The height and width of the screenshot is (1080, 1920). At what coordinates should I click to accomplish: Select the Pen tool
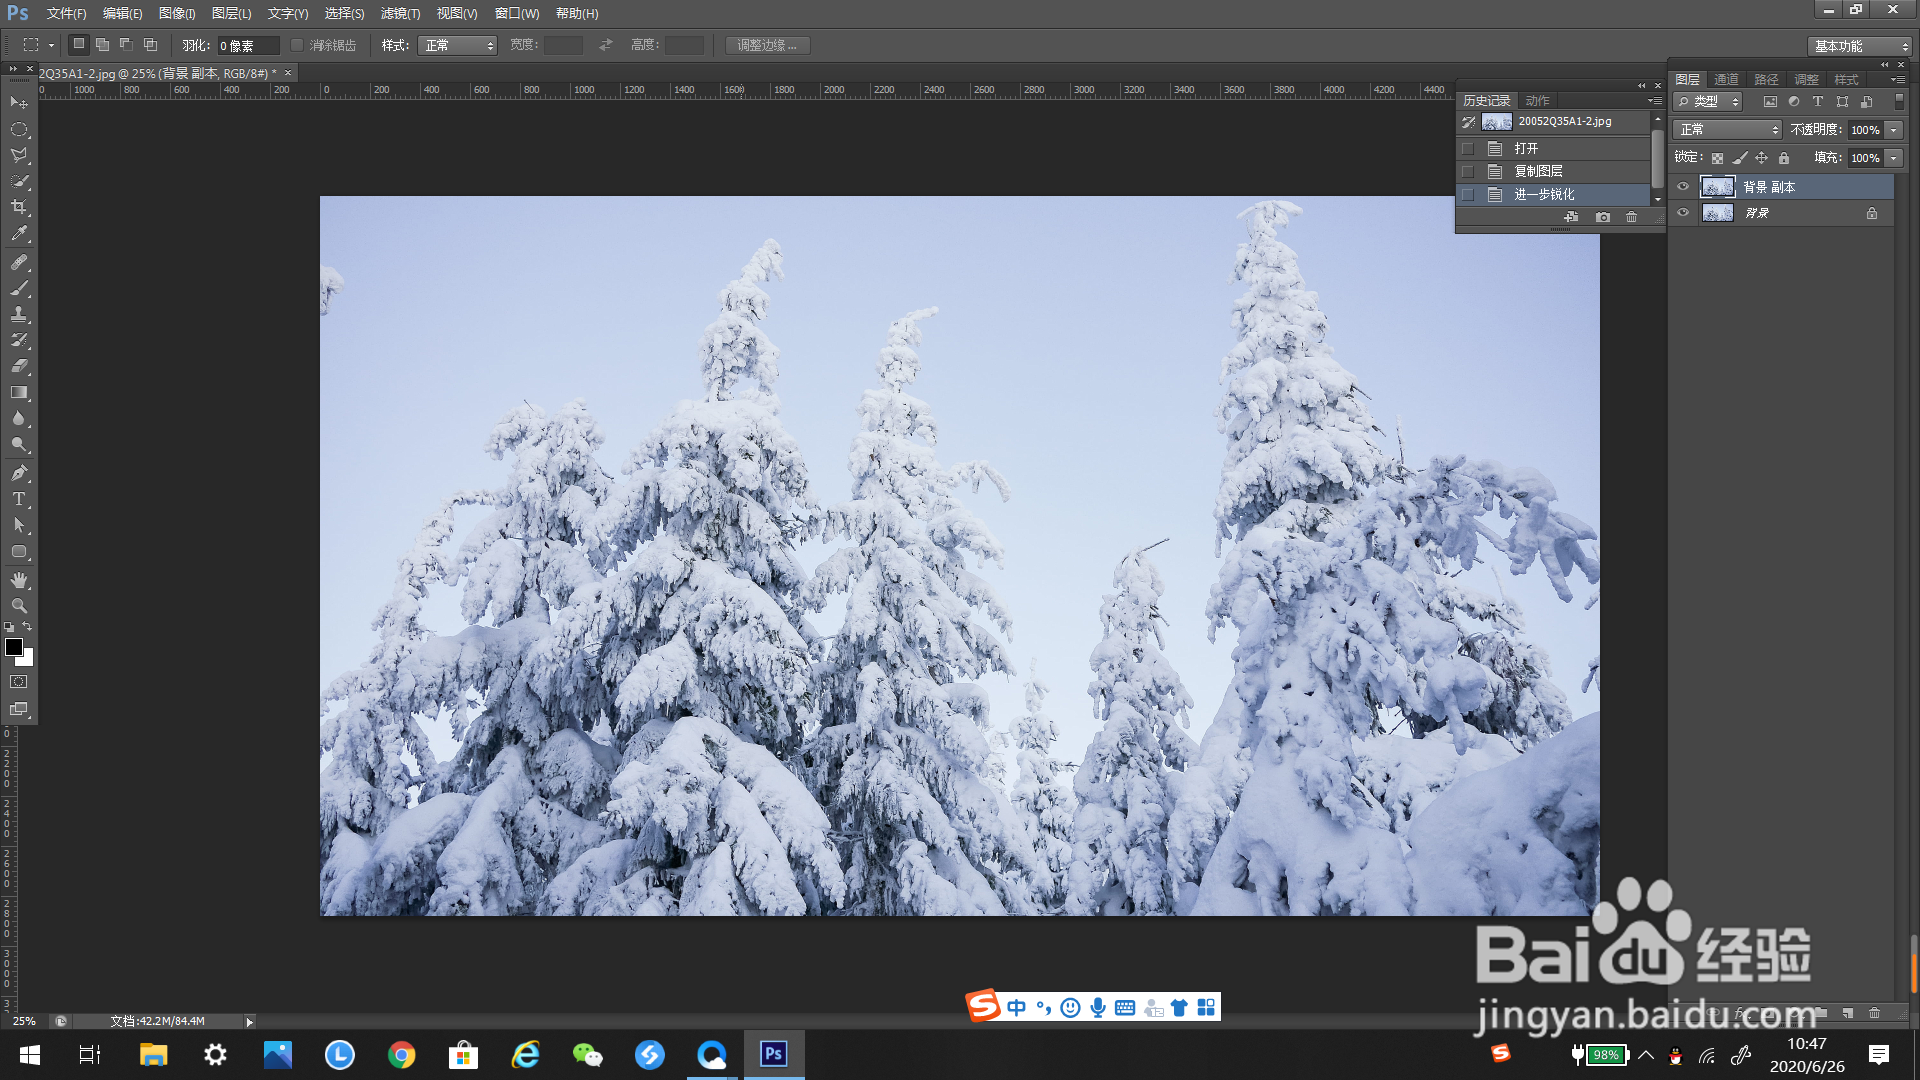[x=19, y=473]
